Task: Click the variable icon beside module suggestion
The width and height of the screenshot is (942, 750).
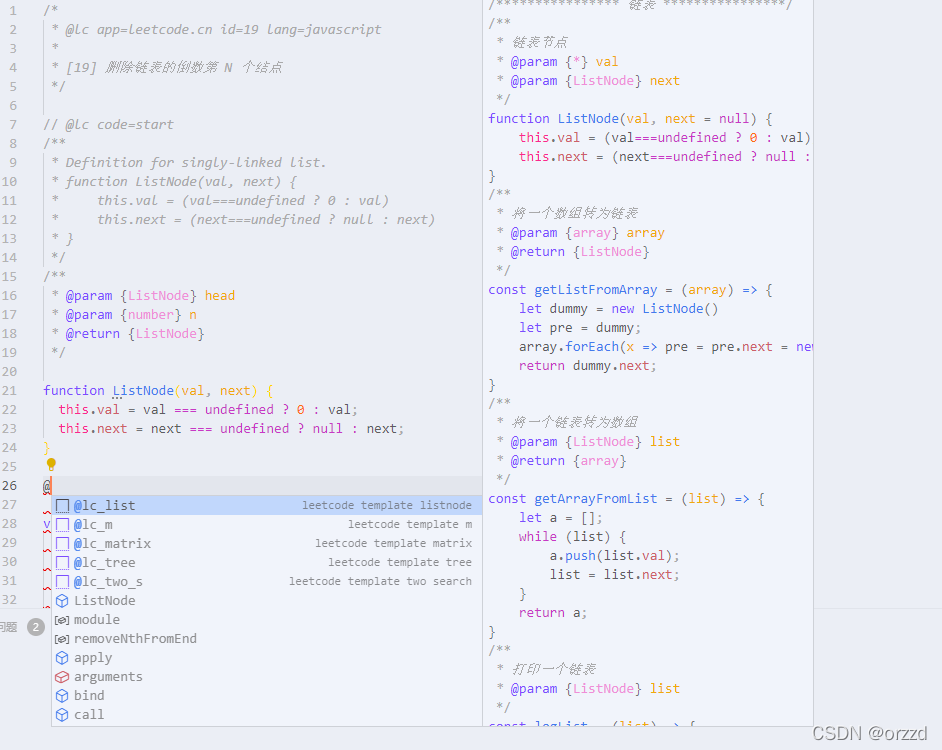Action: click(x=62, y=620)
